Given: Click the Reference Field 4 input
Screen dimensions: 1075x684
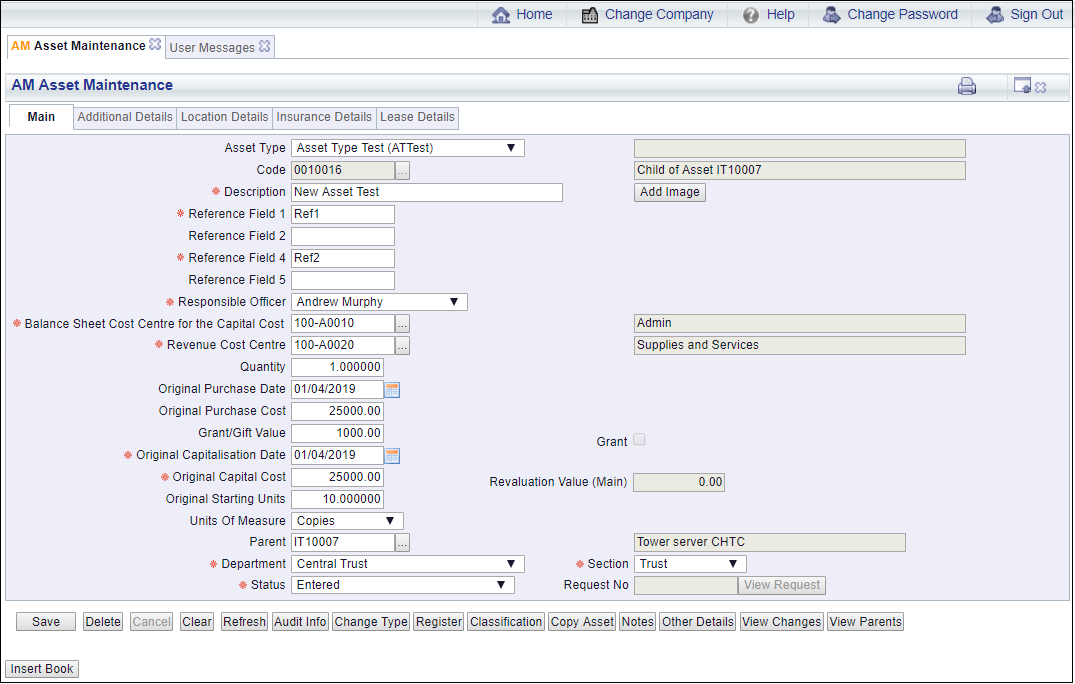Looking at the screenshot, I should pyautogui.click(x=343, y=258).
